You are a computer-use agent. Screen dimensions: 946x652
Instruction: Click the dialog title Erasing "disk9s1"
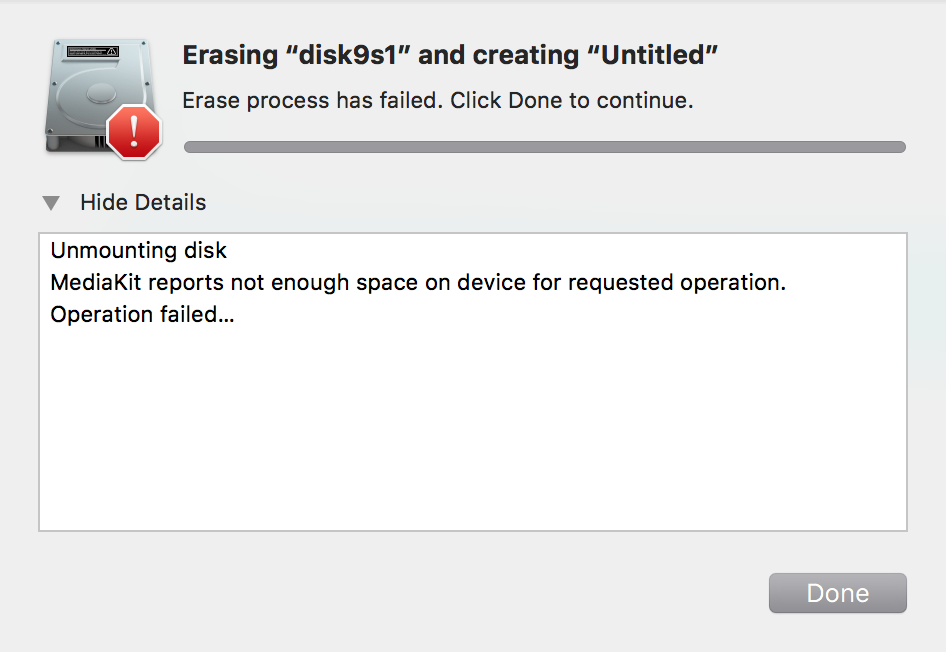click(x=449, y=55)
